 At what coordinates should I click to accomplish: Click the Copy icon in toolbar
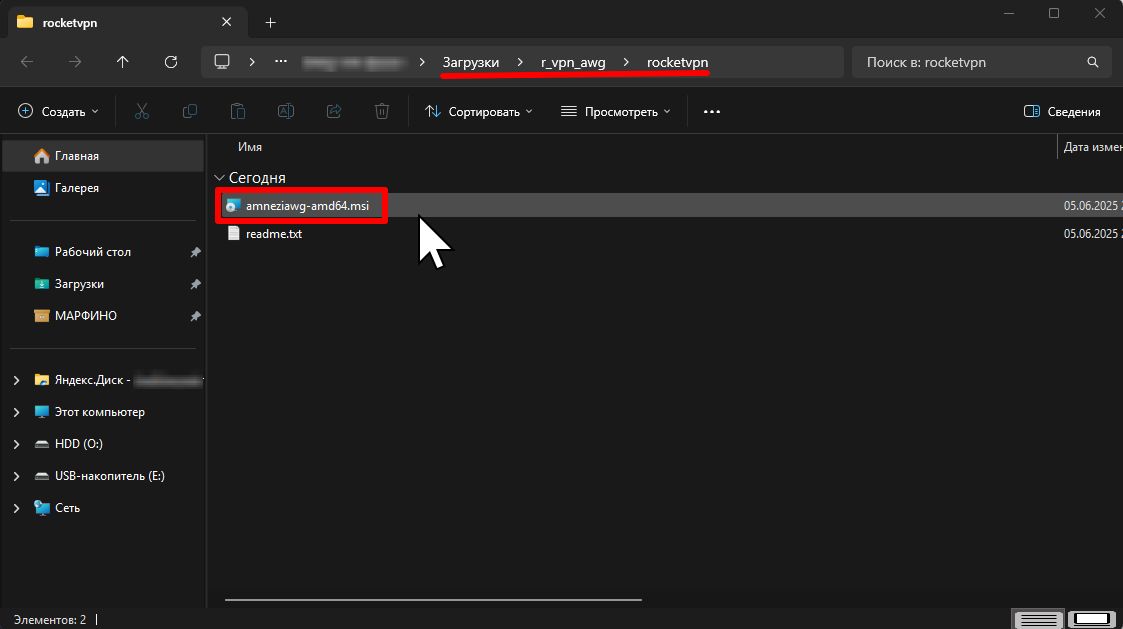(190, 112)
